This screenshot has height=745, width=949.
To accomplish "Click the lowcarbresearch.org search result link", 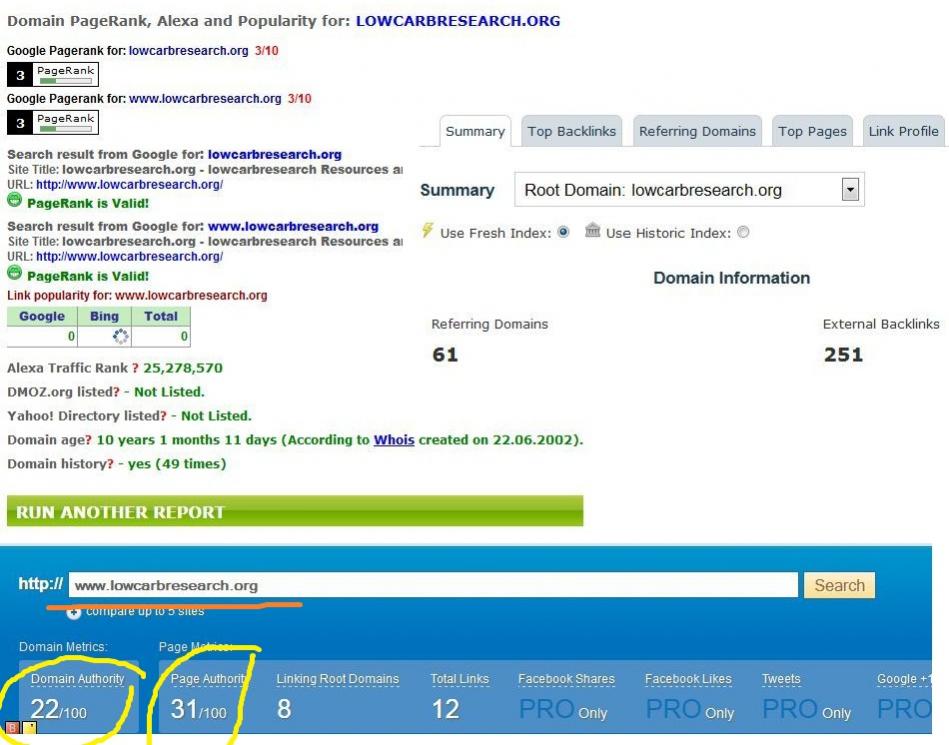I will click(x=275, y=154).
